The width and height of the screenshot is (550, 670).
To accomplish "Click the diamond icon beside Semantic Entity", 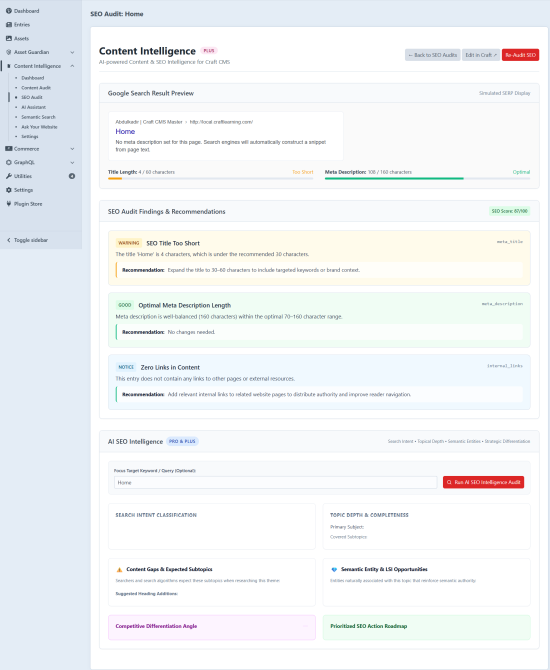I will [334, 570].
